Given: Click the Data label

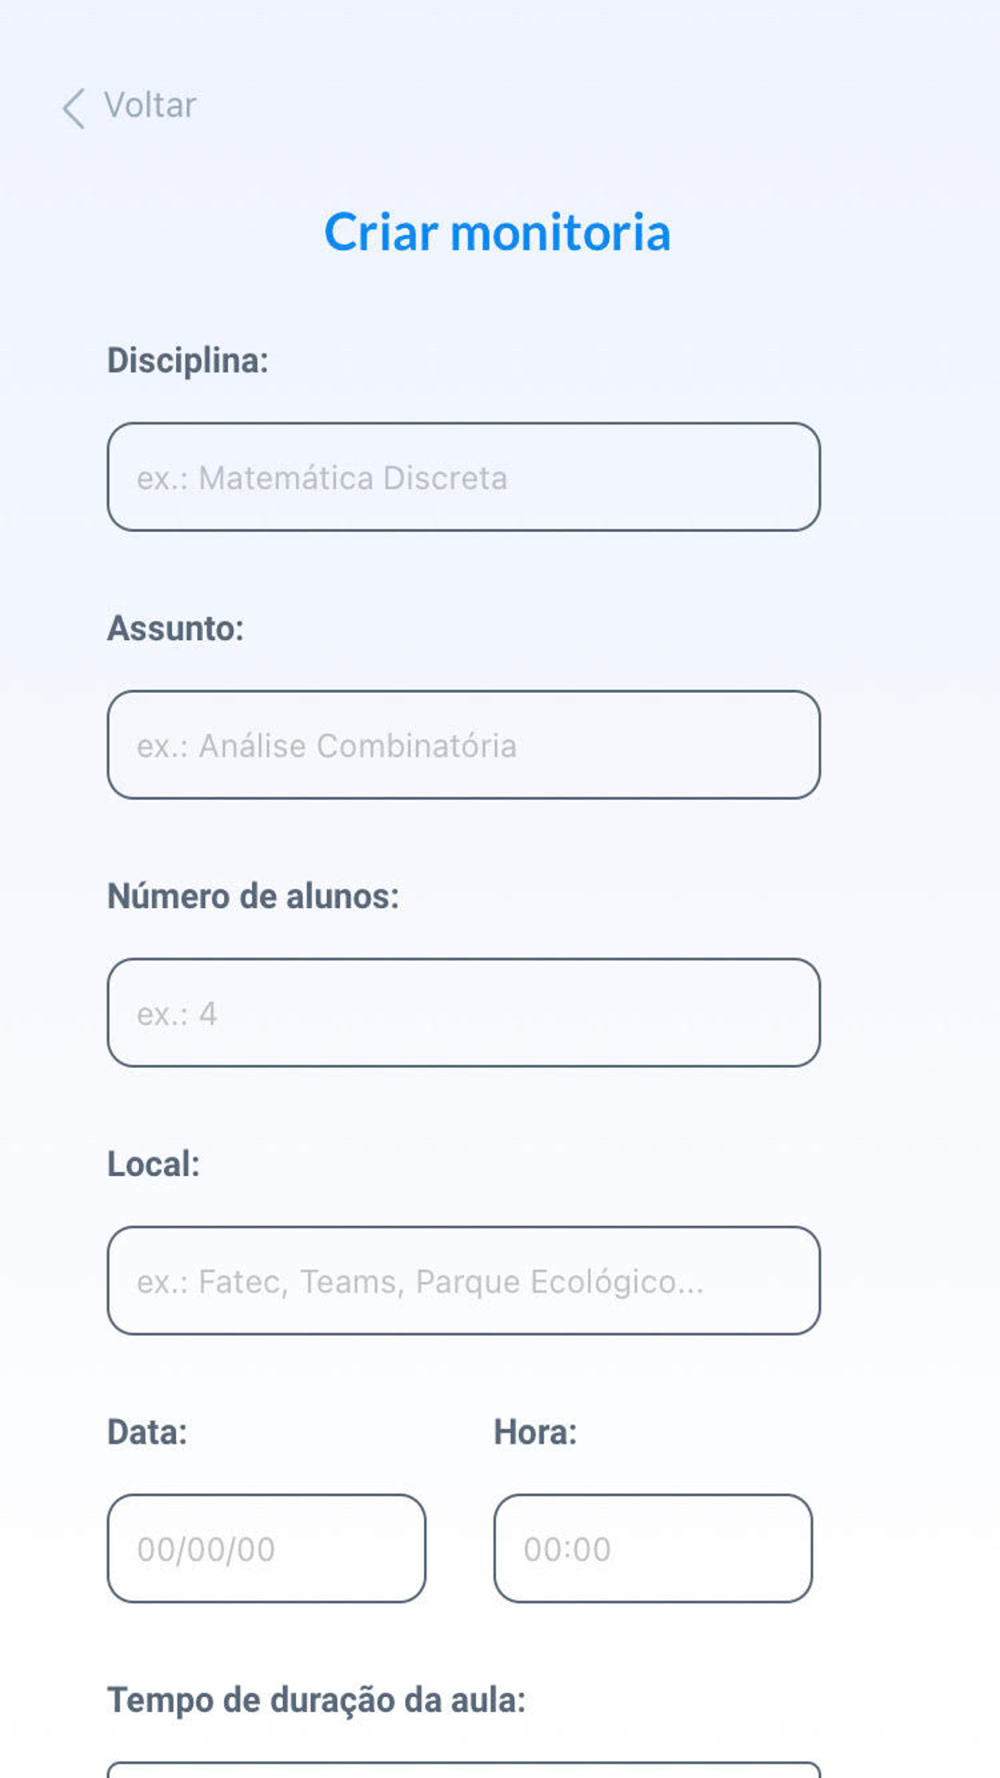Looking at the screenshot, I should pyautogui.click(x=147, y=1432).
